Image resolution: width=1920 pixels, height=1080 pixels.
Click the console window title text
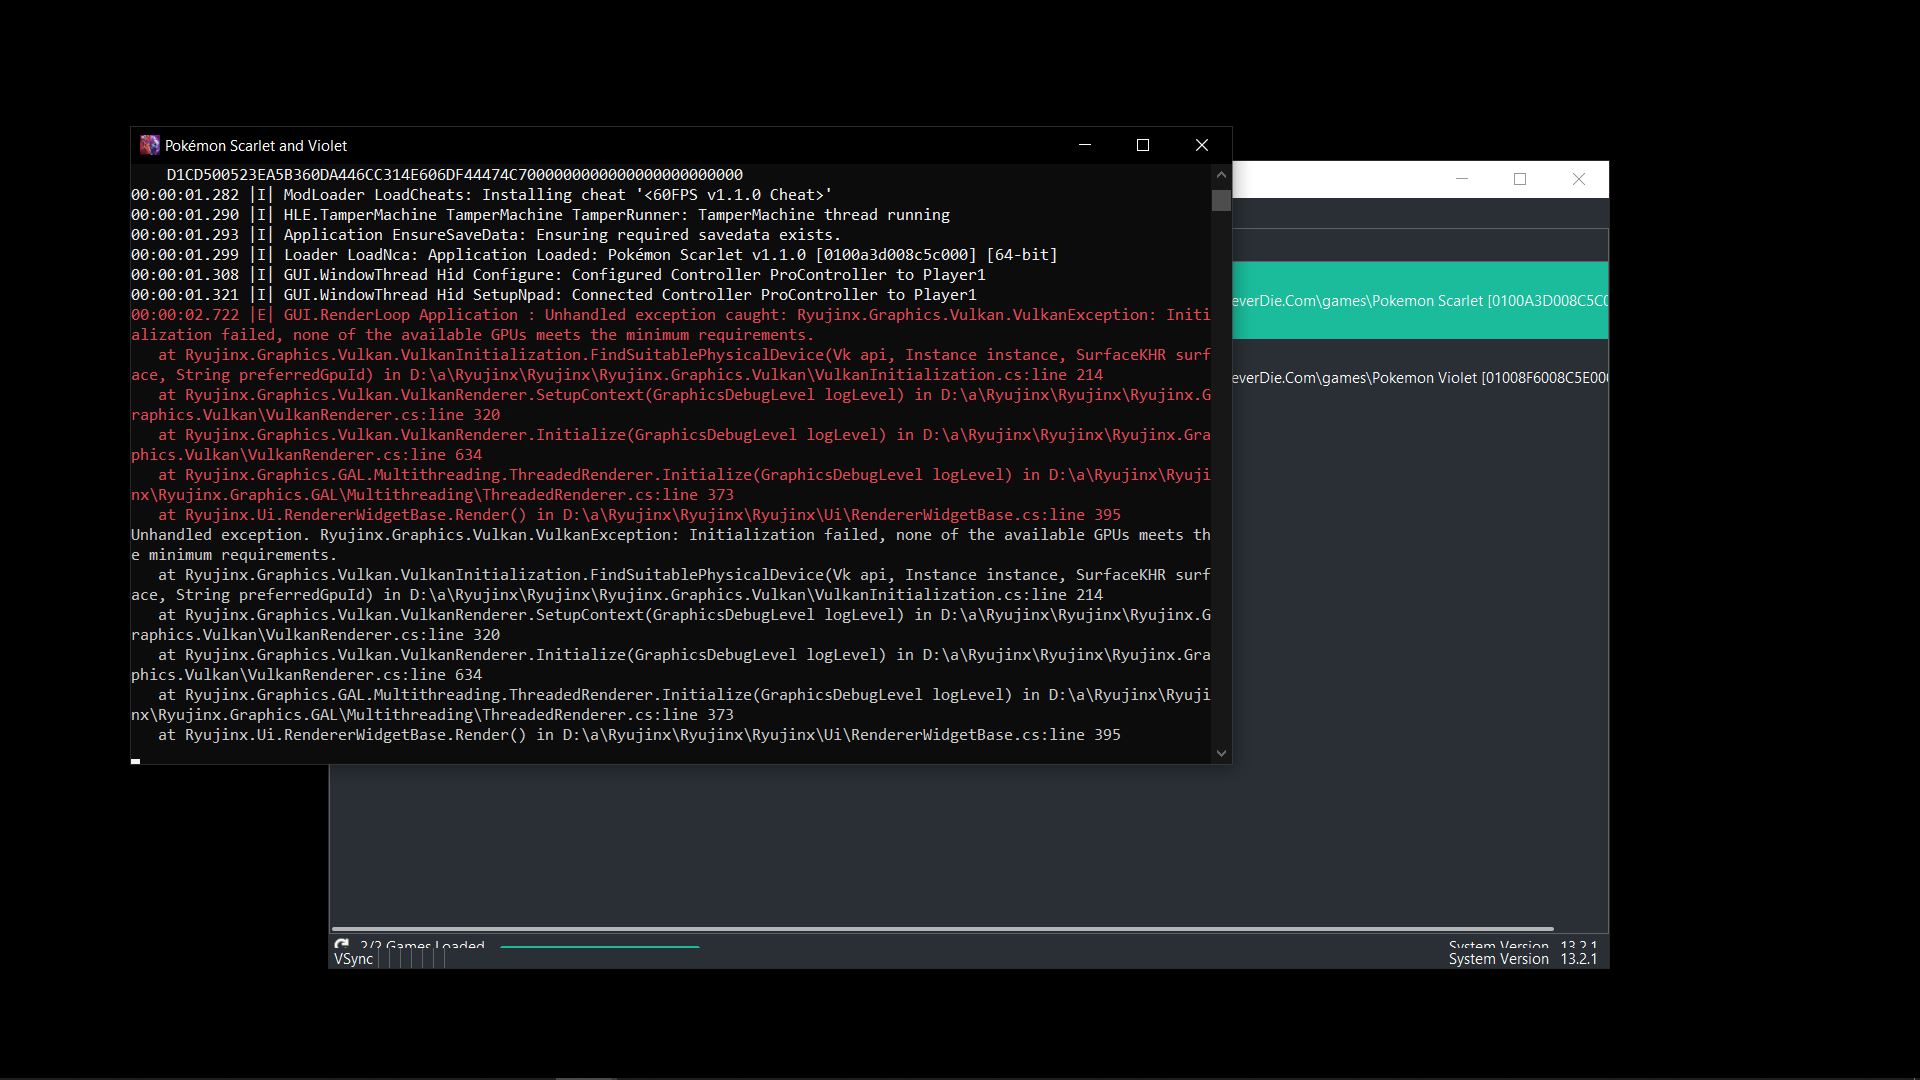click(x=256, y=146)
